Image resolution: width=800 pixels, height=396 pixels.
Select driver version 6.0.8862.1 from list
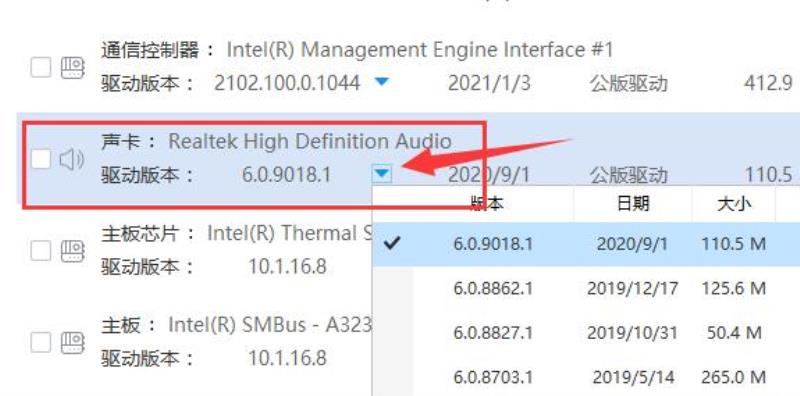[586, 288]
